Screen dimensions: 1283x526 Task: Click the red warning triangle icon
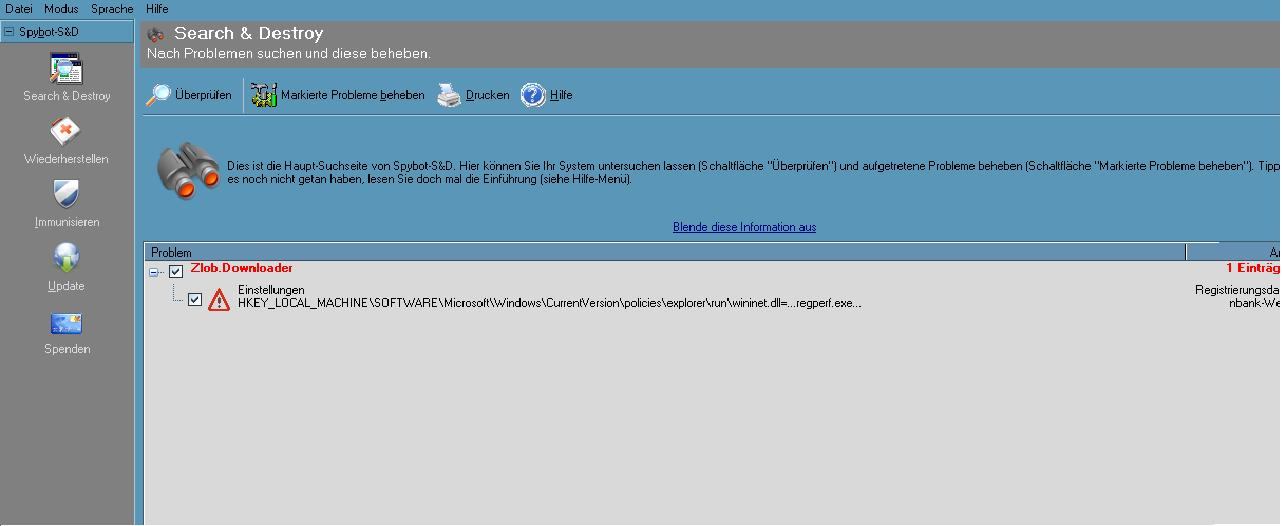point(219,298)
